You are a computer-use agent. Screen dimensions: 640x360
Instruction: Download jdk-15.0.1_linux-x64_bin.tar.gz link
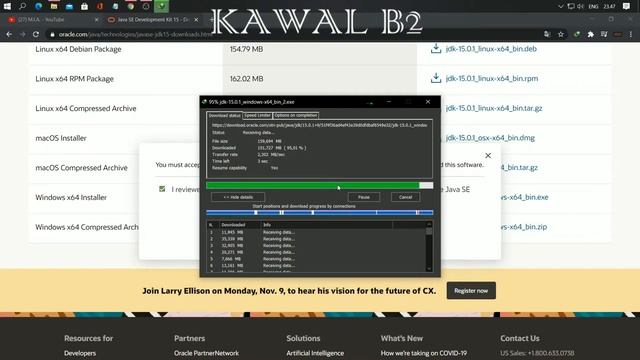[494, 108]
